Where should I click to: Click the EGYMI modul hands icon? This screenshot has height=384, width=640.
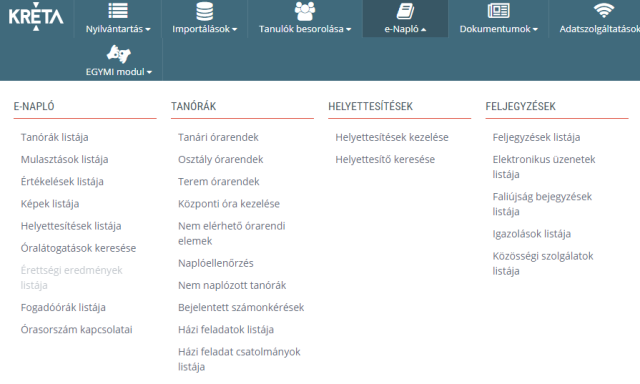pyautogui.click(x=118, y=54)
